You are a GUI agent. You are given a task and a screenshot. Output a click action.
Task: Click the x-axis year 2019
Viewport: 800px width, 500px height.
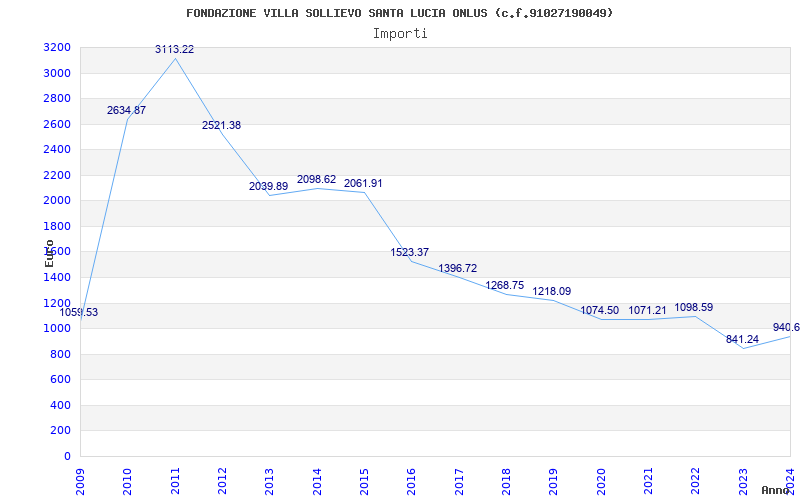tap(554, 481)
